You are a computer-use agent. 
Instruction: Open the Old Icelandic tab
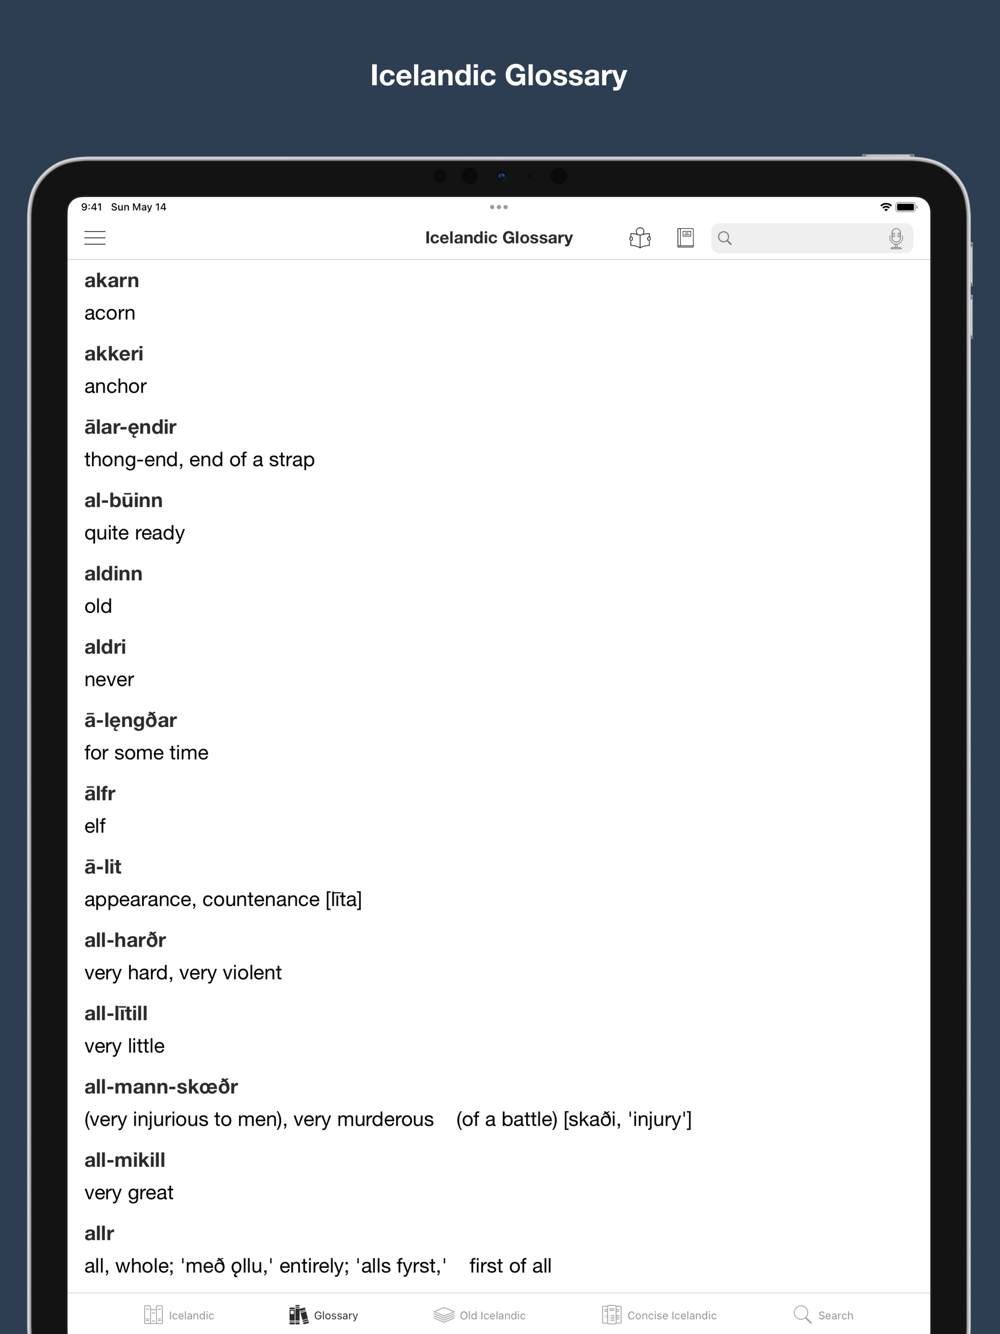pos(479,1315)
